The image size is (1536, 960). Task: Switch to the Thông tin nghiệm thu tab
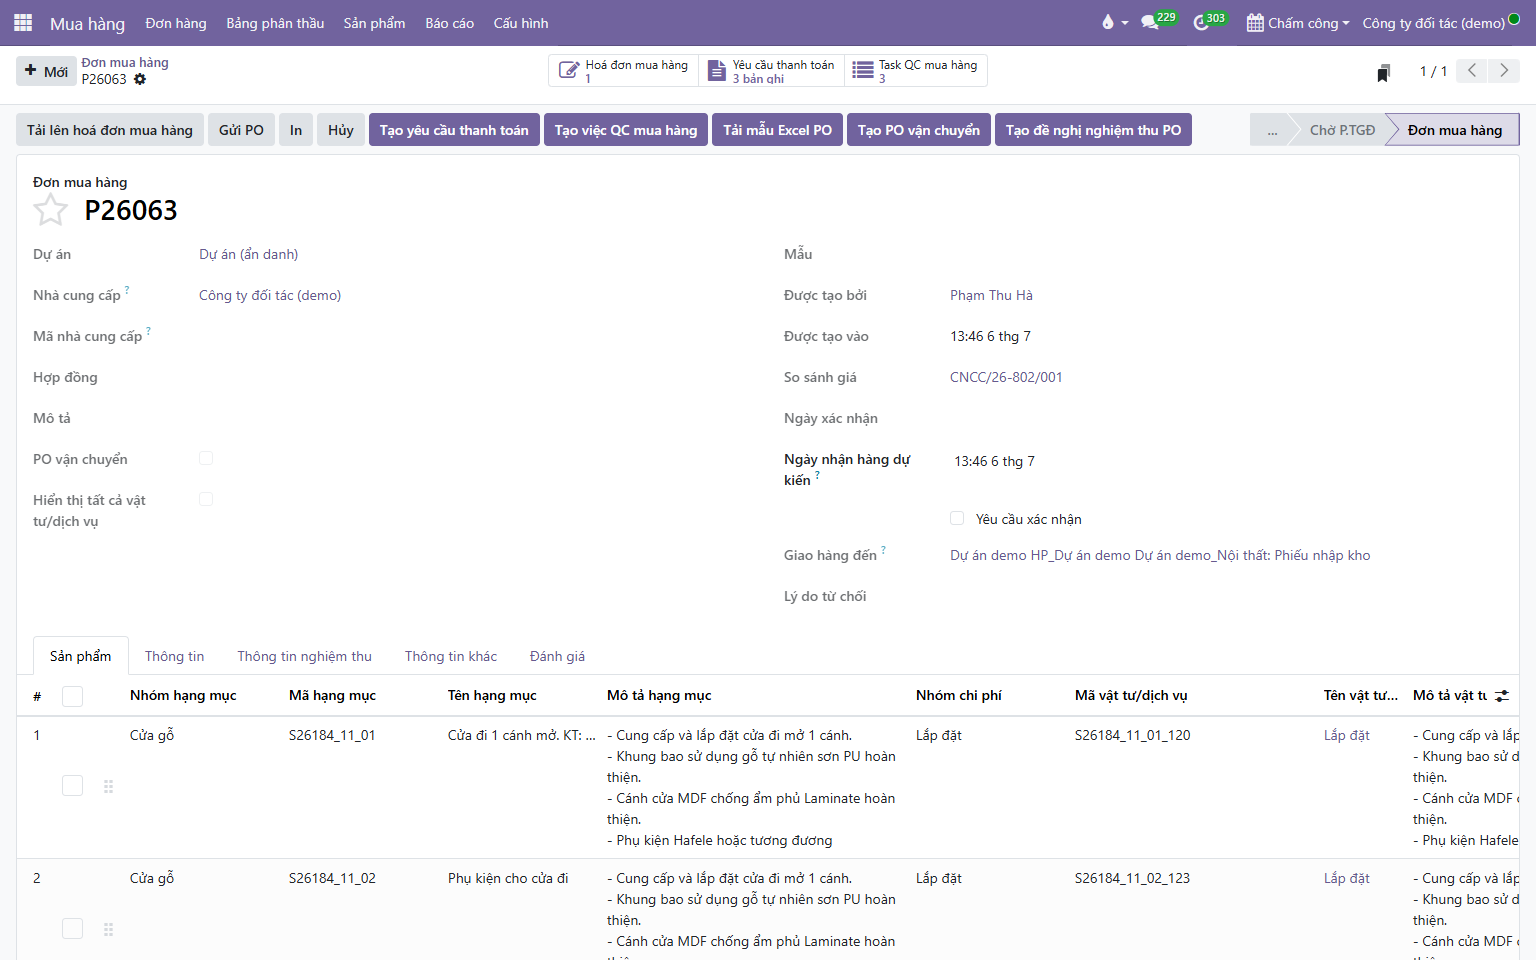pos(304,656)
